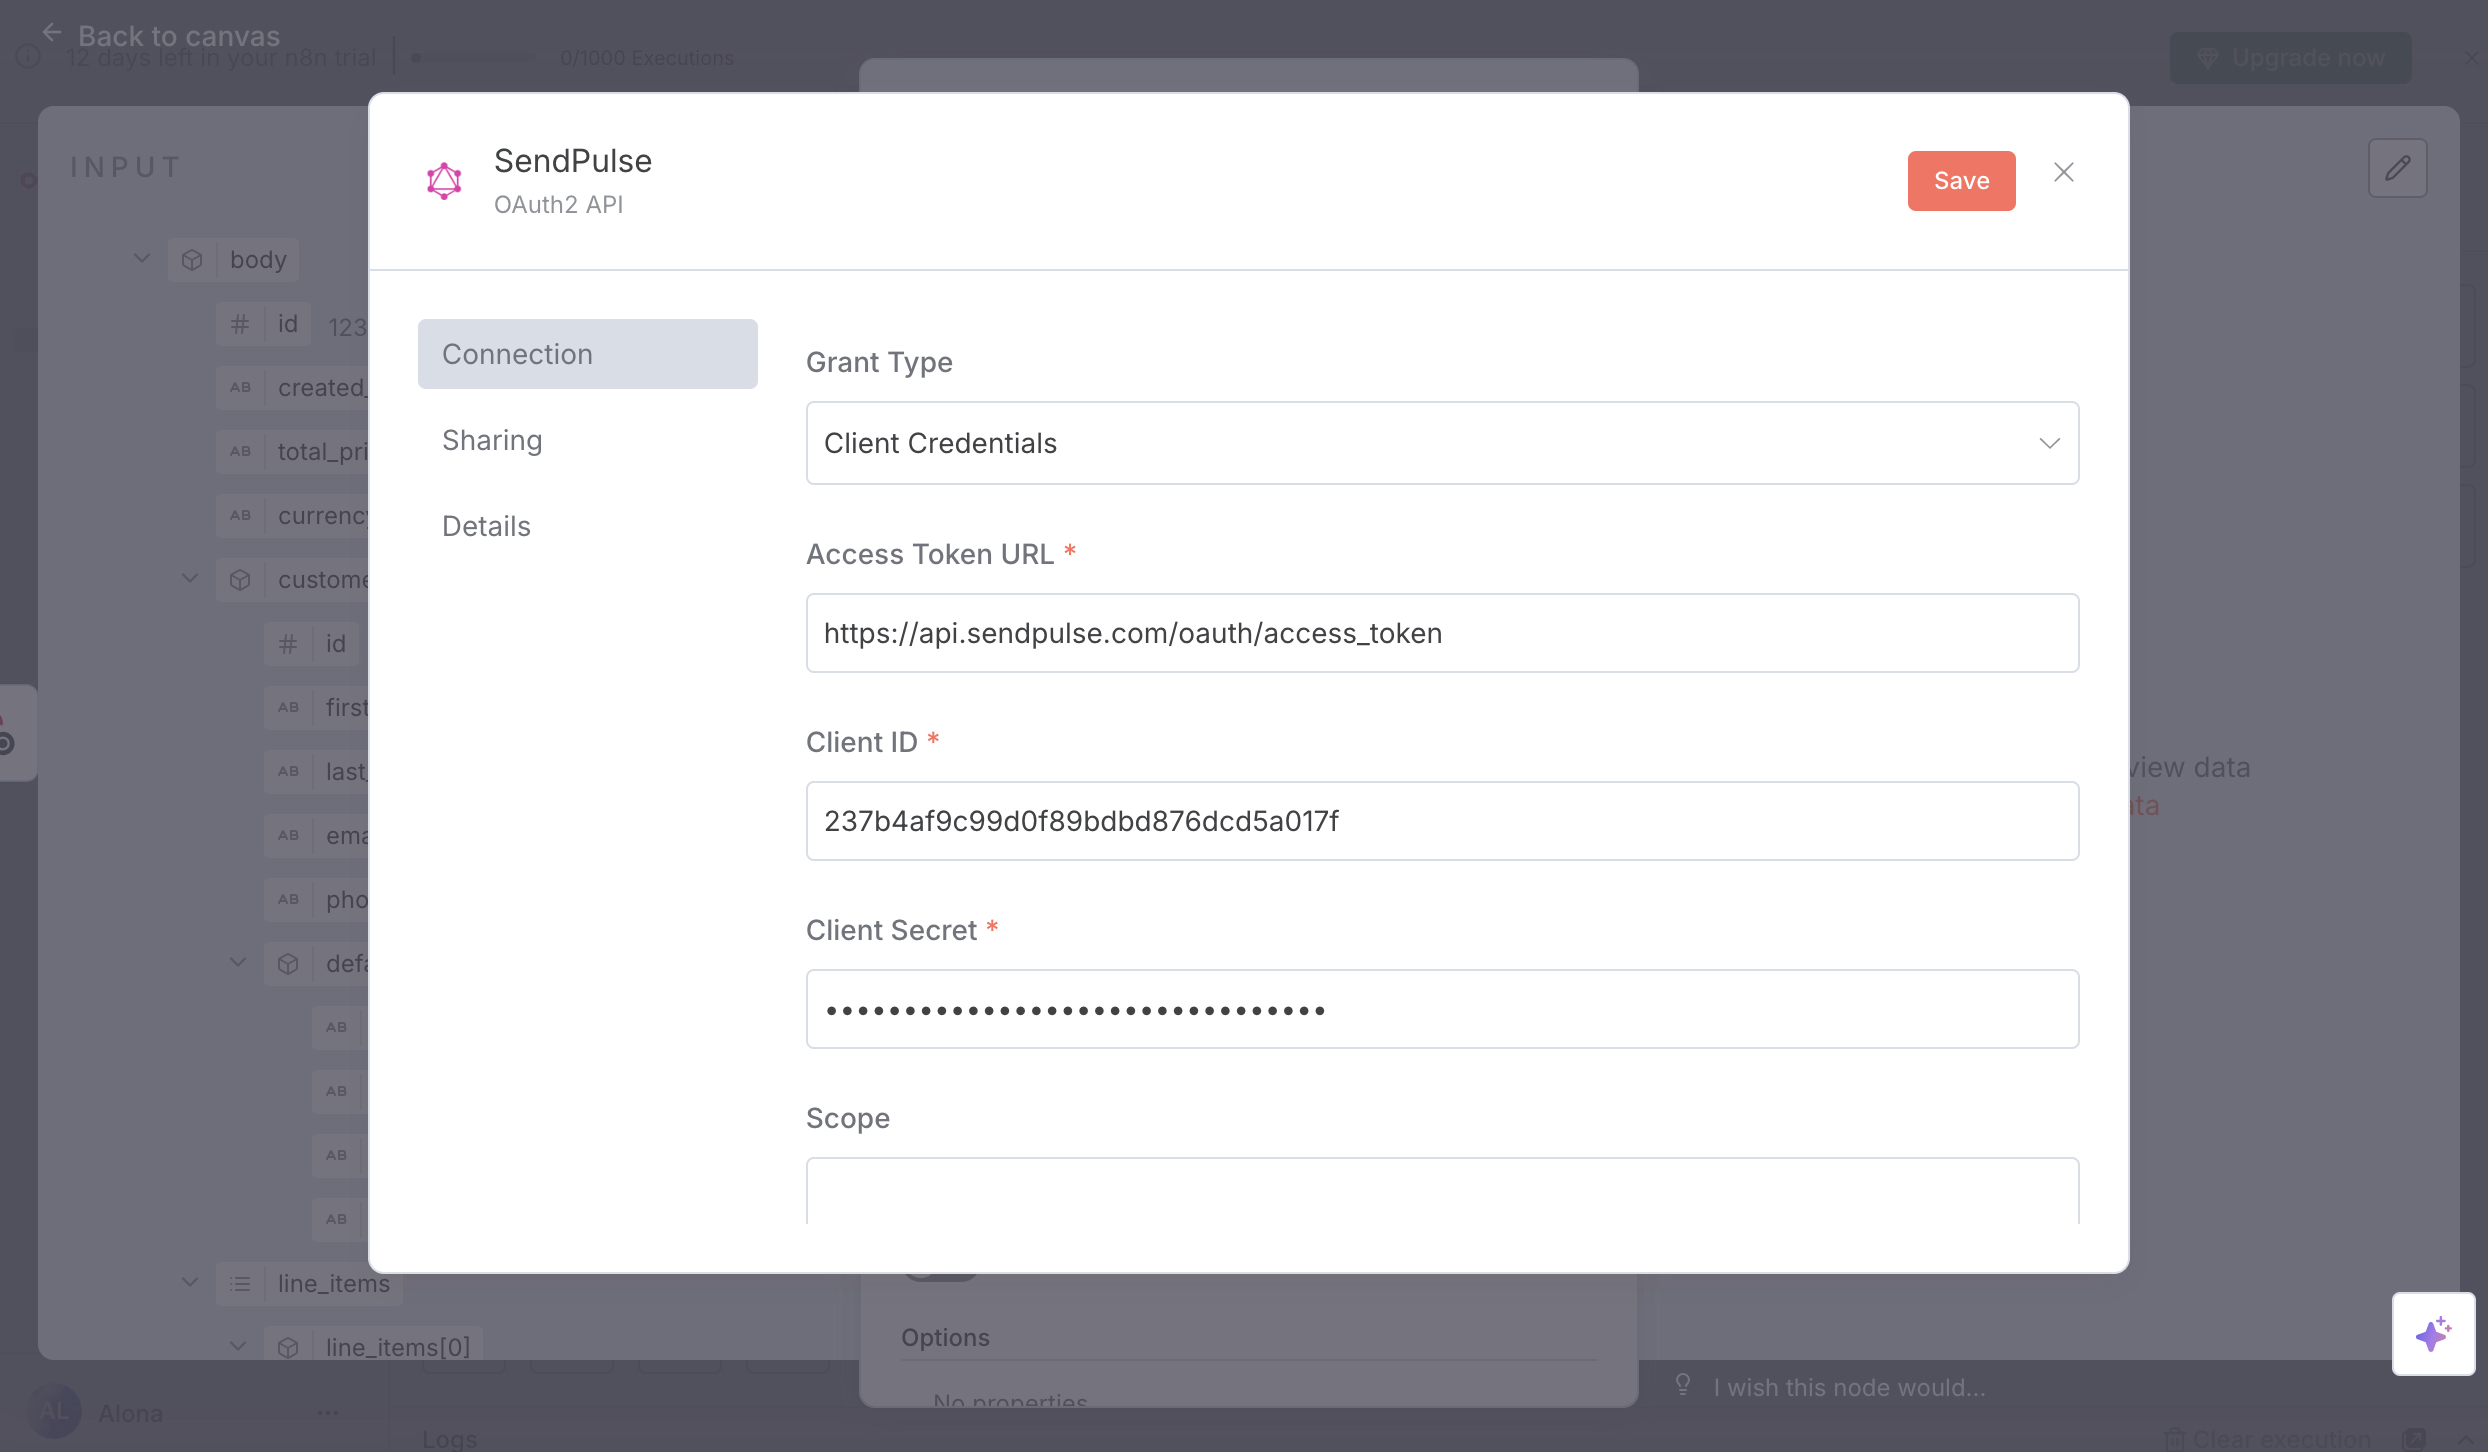The height and width of the screenshot is (1452, 2488).
Task: Click the Access Token URL field
Action: [1442, 633]
